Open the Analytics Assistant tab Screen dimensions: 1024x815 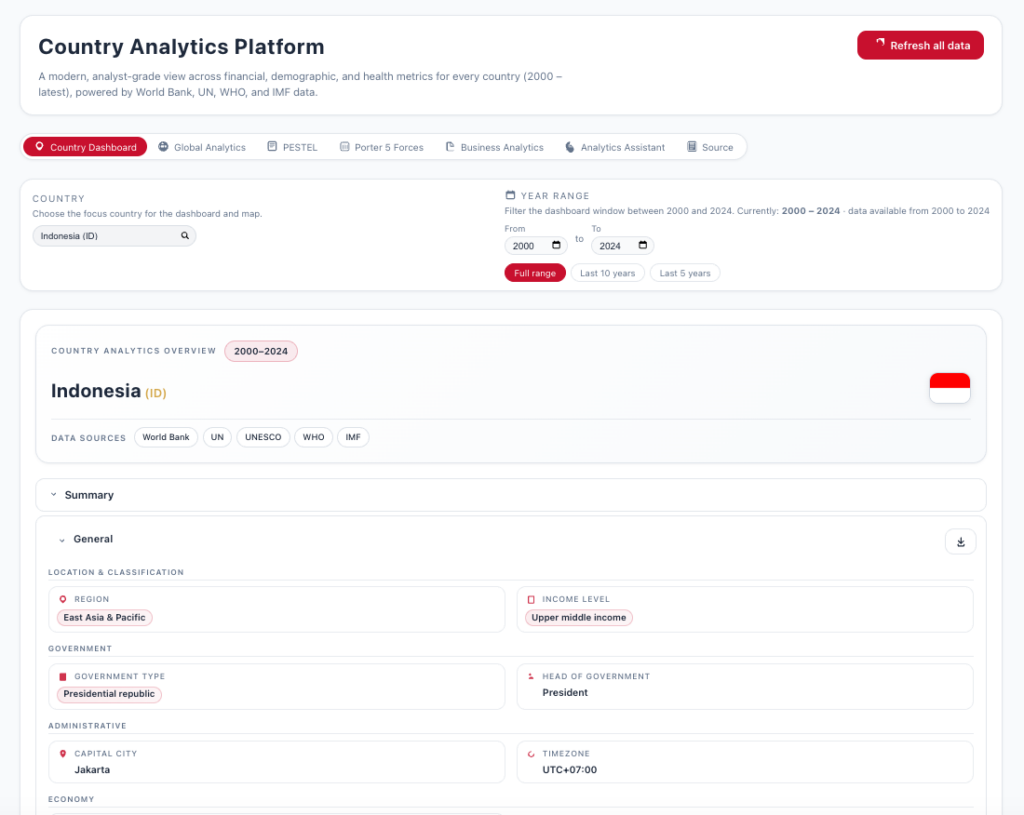[x=614, y=147]
